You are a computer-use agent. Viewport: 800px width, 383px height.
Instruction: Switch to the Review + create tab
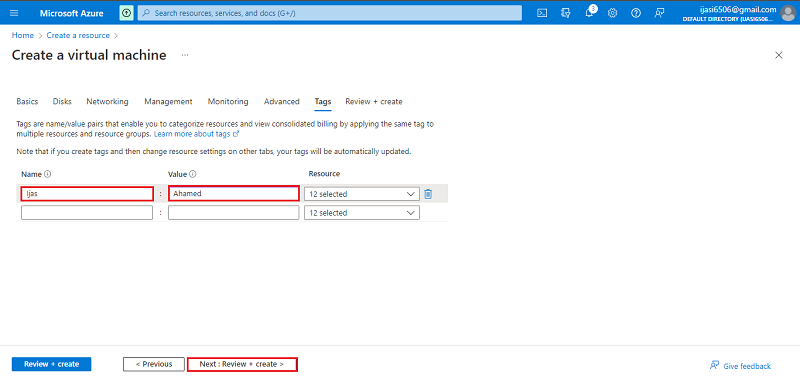point(374,101)
